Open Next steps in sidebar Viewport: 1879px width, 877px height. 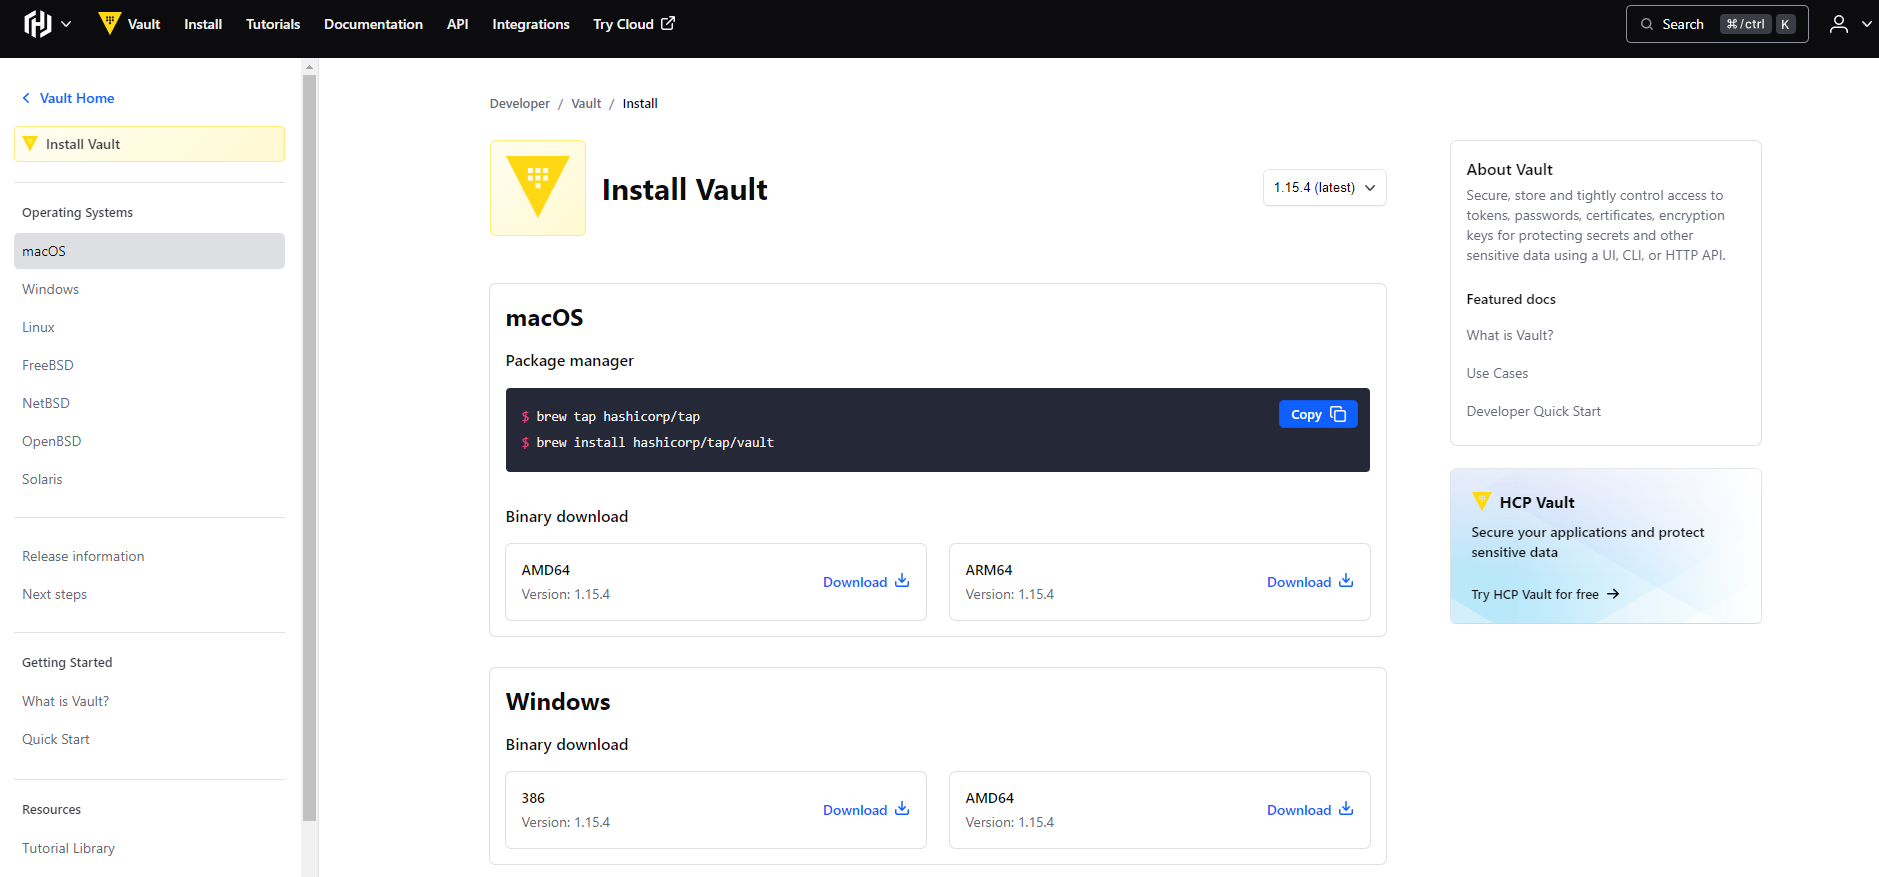[x=55, y=594]
